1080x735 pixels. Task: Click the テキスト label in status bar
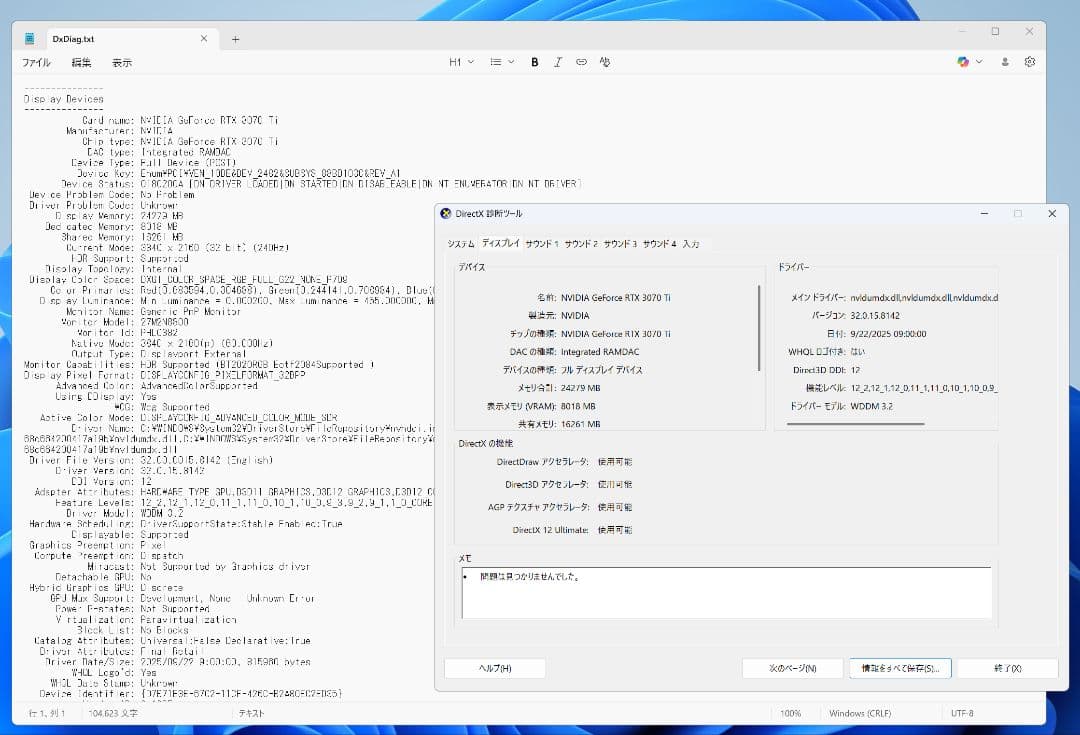click(x=251, y=714)
